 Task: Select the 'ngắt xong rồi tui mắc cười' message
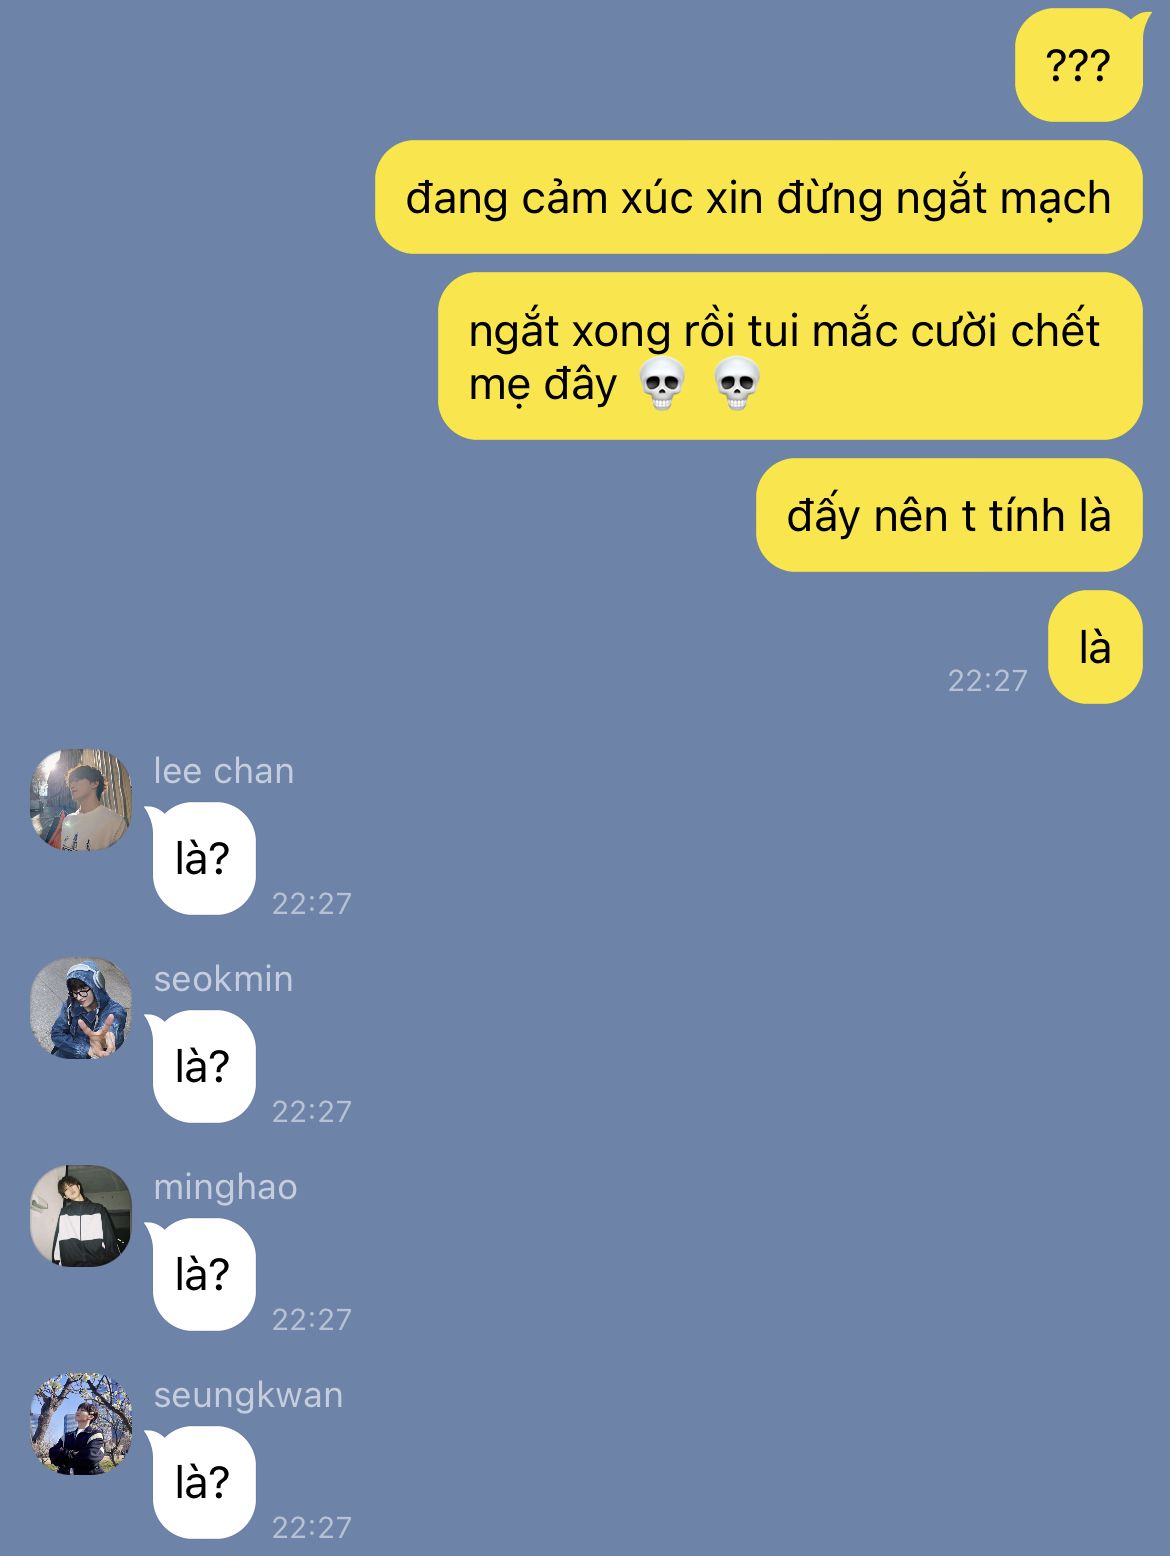coord(790,356)
